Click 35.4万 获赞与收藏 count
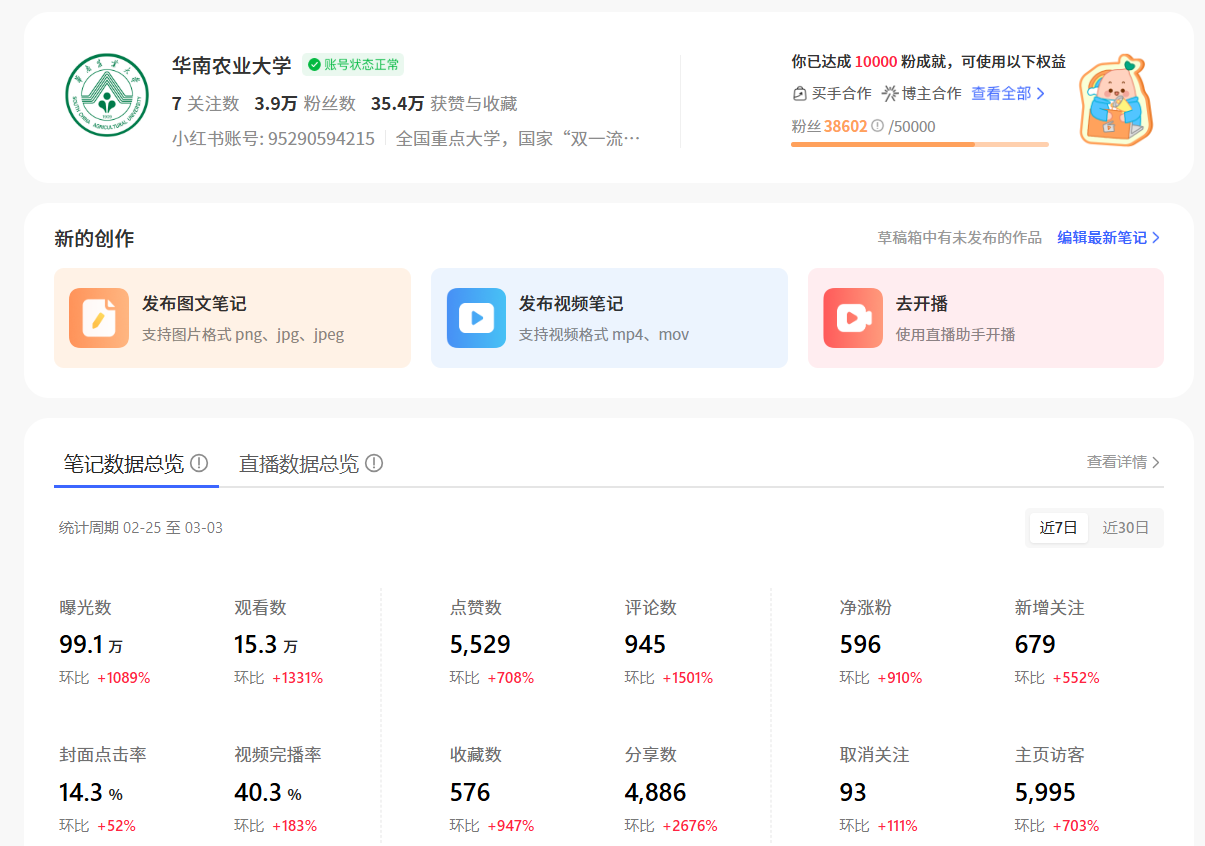 444,104
